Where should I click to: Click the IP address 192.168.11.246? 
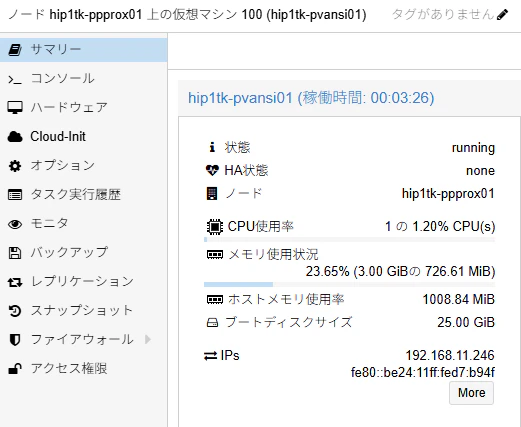point(450,356)
